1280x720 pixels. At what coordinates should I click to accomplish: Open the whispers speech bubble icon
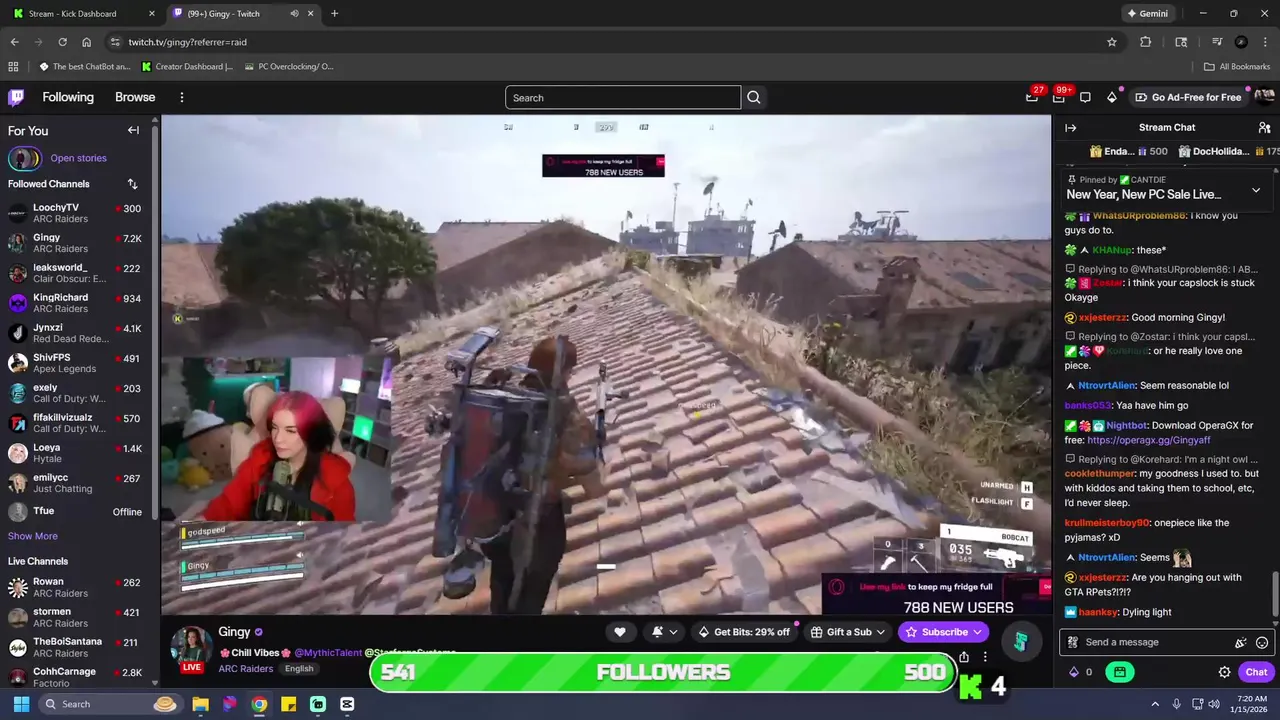(1085, 97)
